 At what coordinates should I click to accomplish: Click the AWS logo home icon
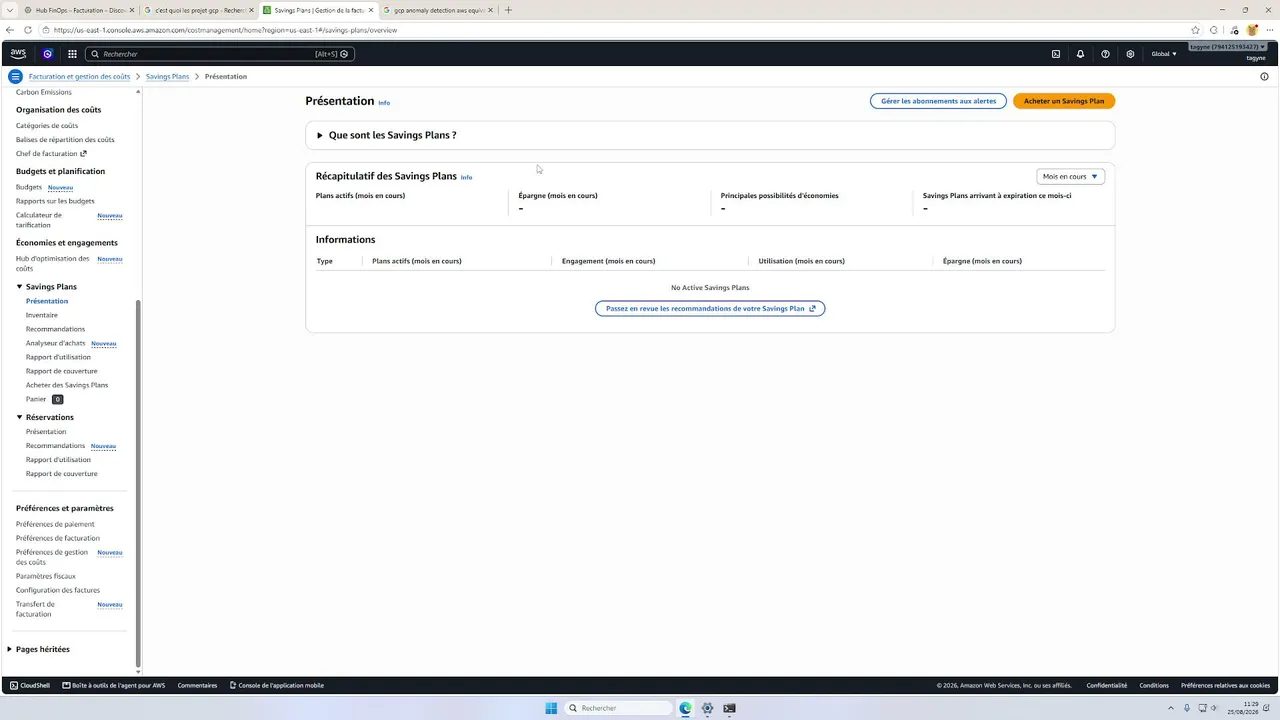tap(18, 54)
